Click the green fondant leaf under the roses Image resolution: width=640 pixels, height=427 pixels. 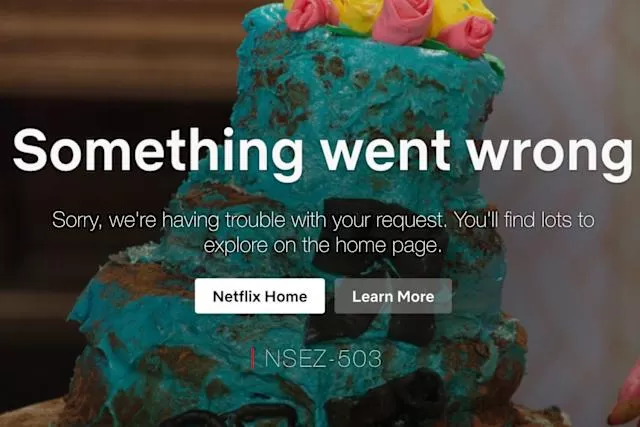[x=496, y=62]
